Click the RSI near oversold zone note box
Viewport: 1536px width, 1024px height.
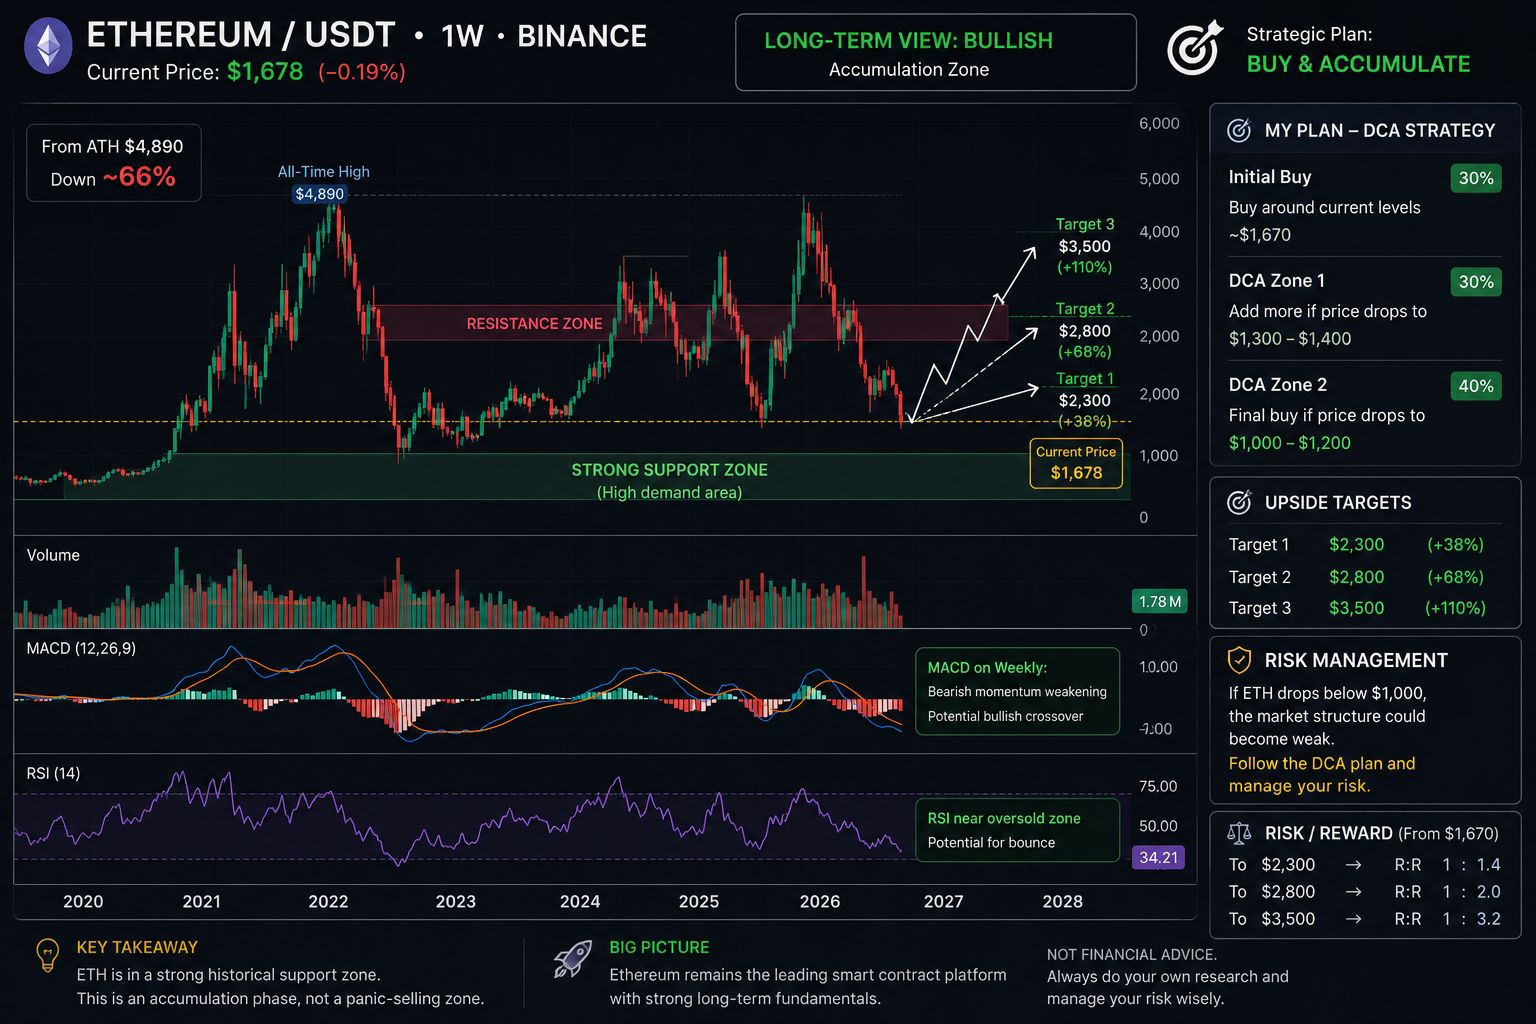point(1017,830)
